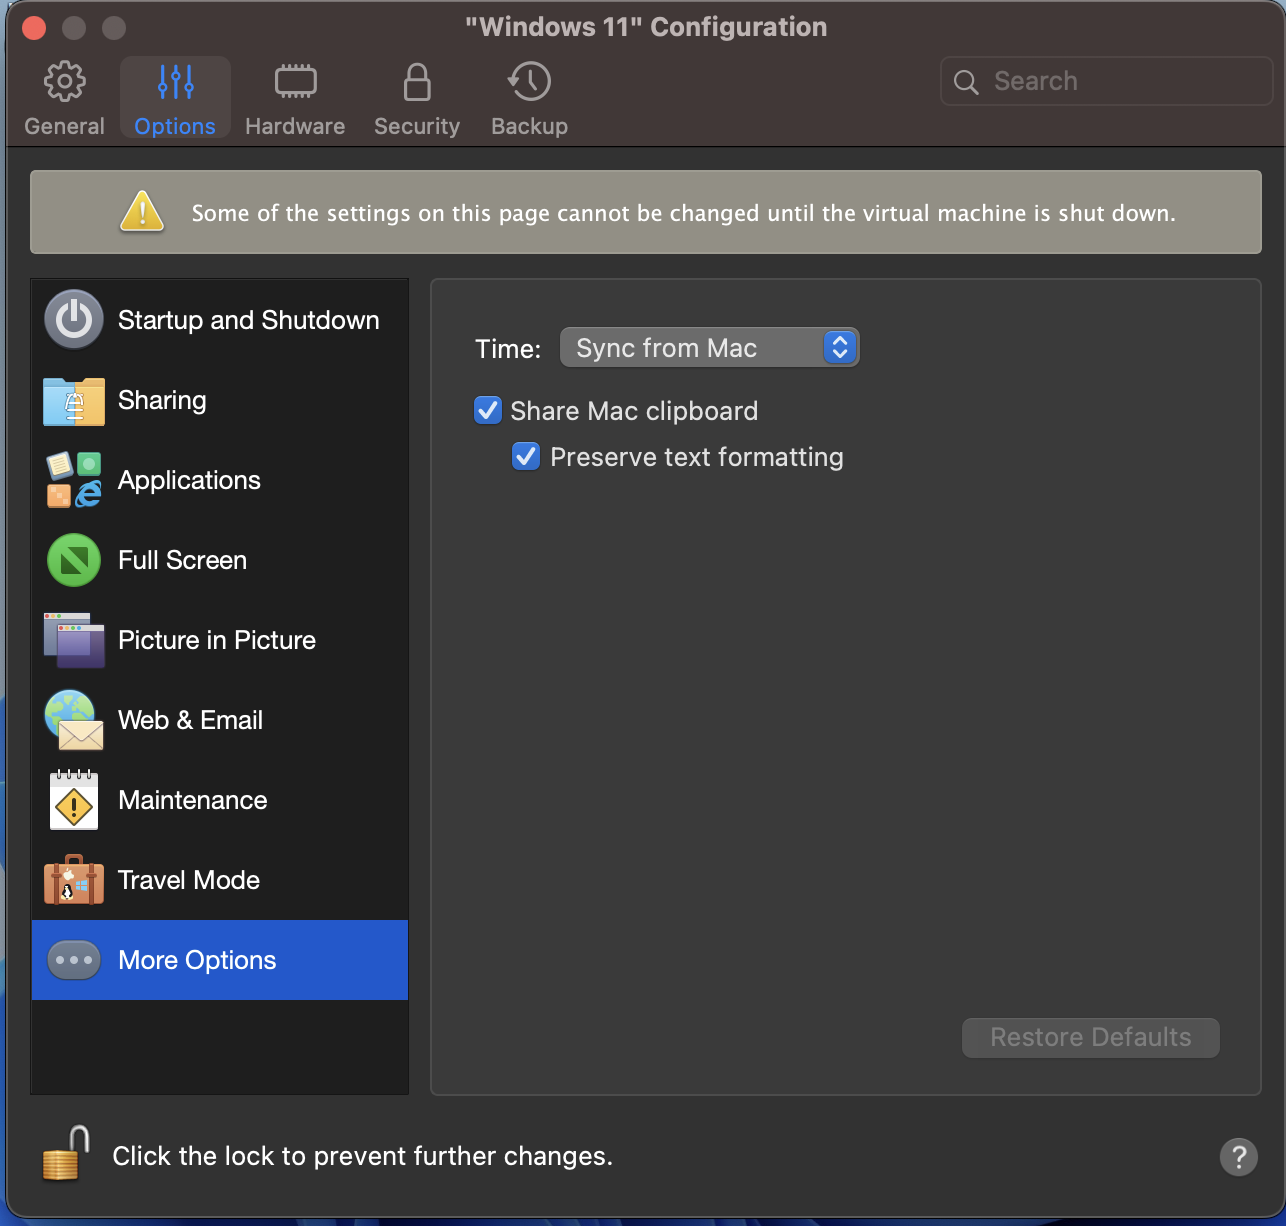1286x1226 pixels.
Task: Switch to the Hardware tab label
Action: click(x=295, y=126)
